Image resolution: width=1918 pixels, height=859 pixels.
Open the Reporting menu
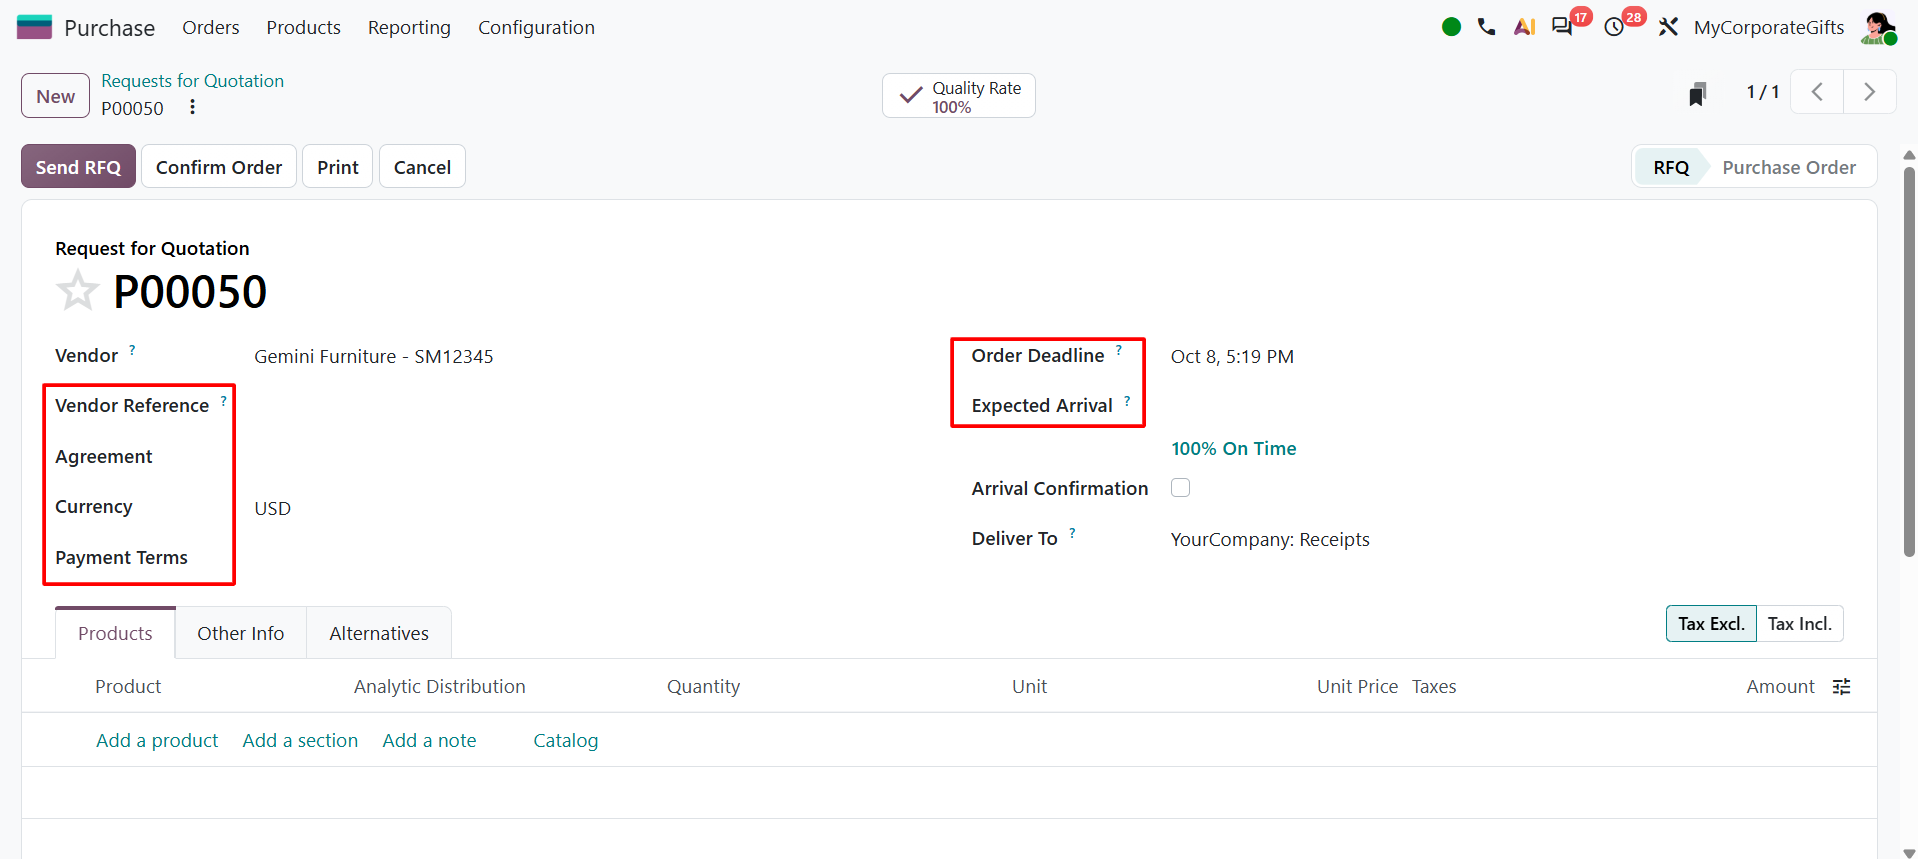coord(409,27)
